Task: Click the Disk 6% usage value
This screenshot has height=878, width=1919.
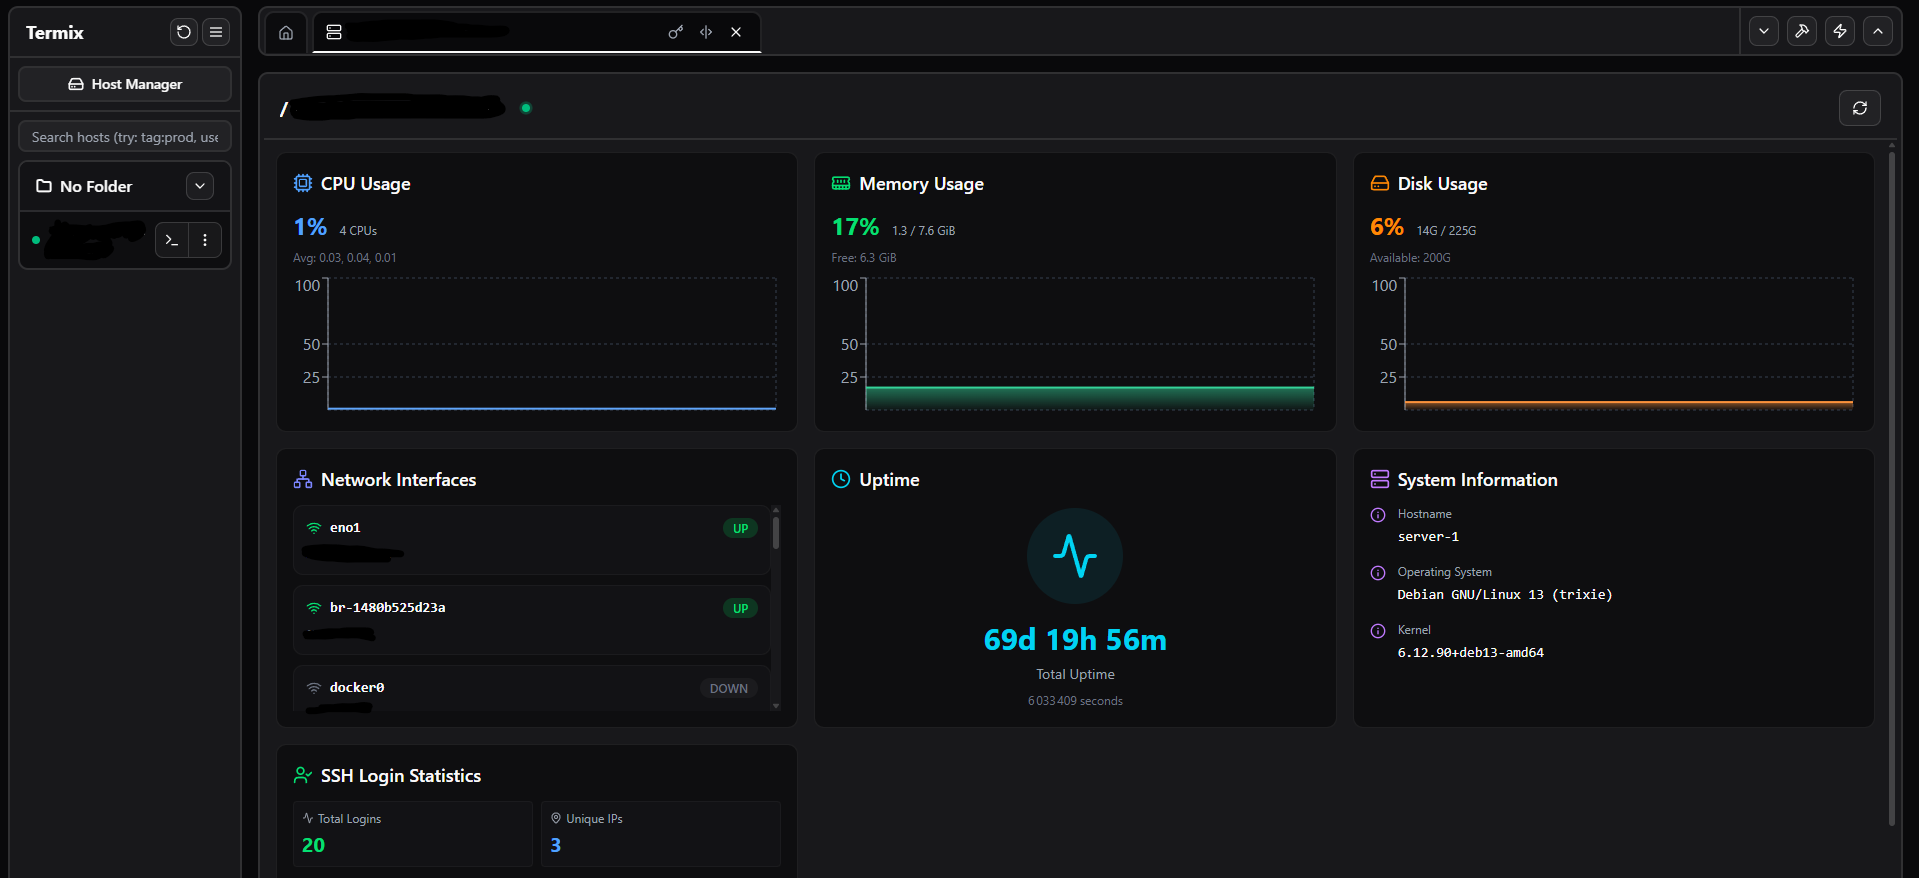Action: point(1387,227)
